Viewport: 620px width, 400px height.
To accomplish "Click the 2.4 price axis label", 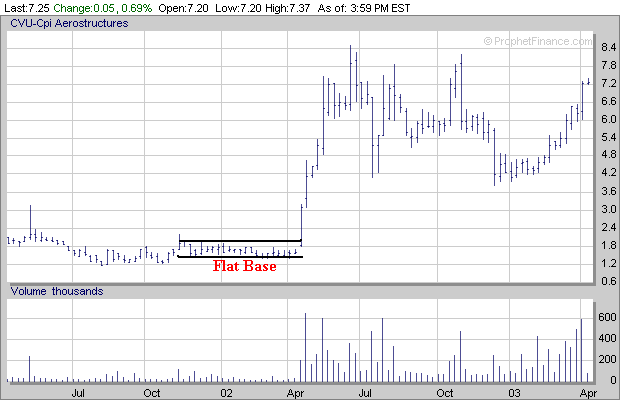I will click(x=609, y=227).
